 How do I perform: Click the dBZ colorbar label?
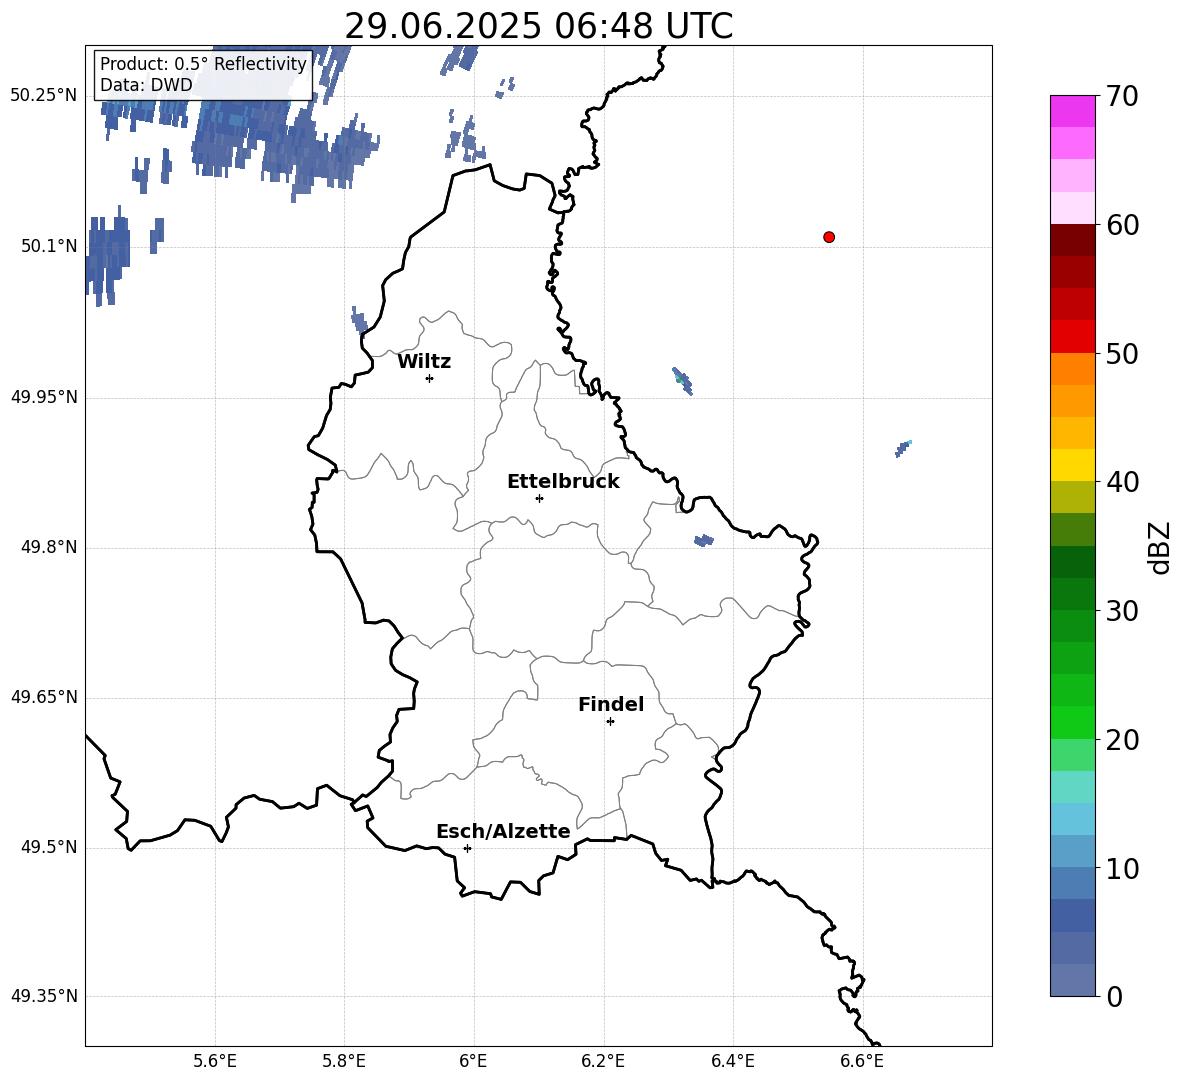pos(1160,547)
